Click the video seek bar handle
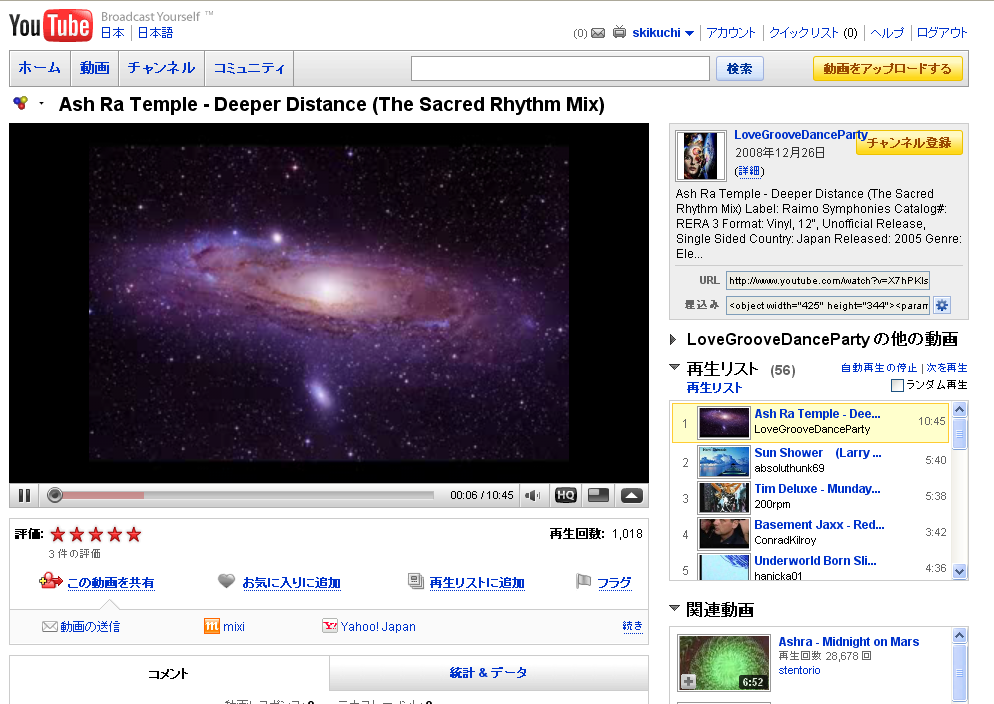Viewport: 994px width, 704px height. pos(55,495)
